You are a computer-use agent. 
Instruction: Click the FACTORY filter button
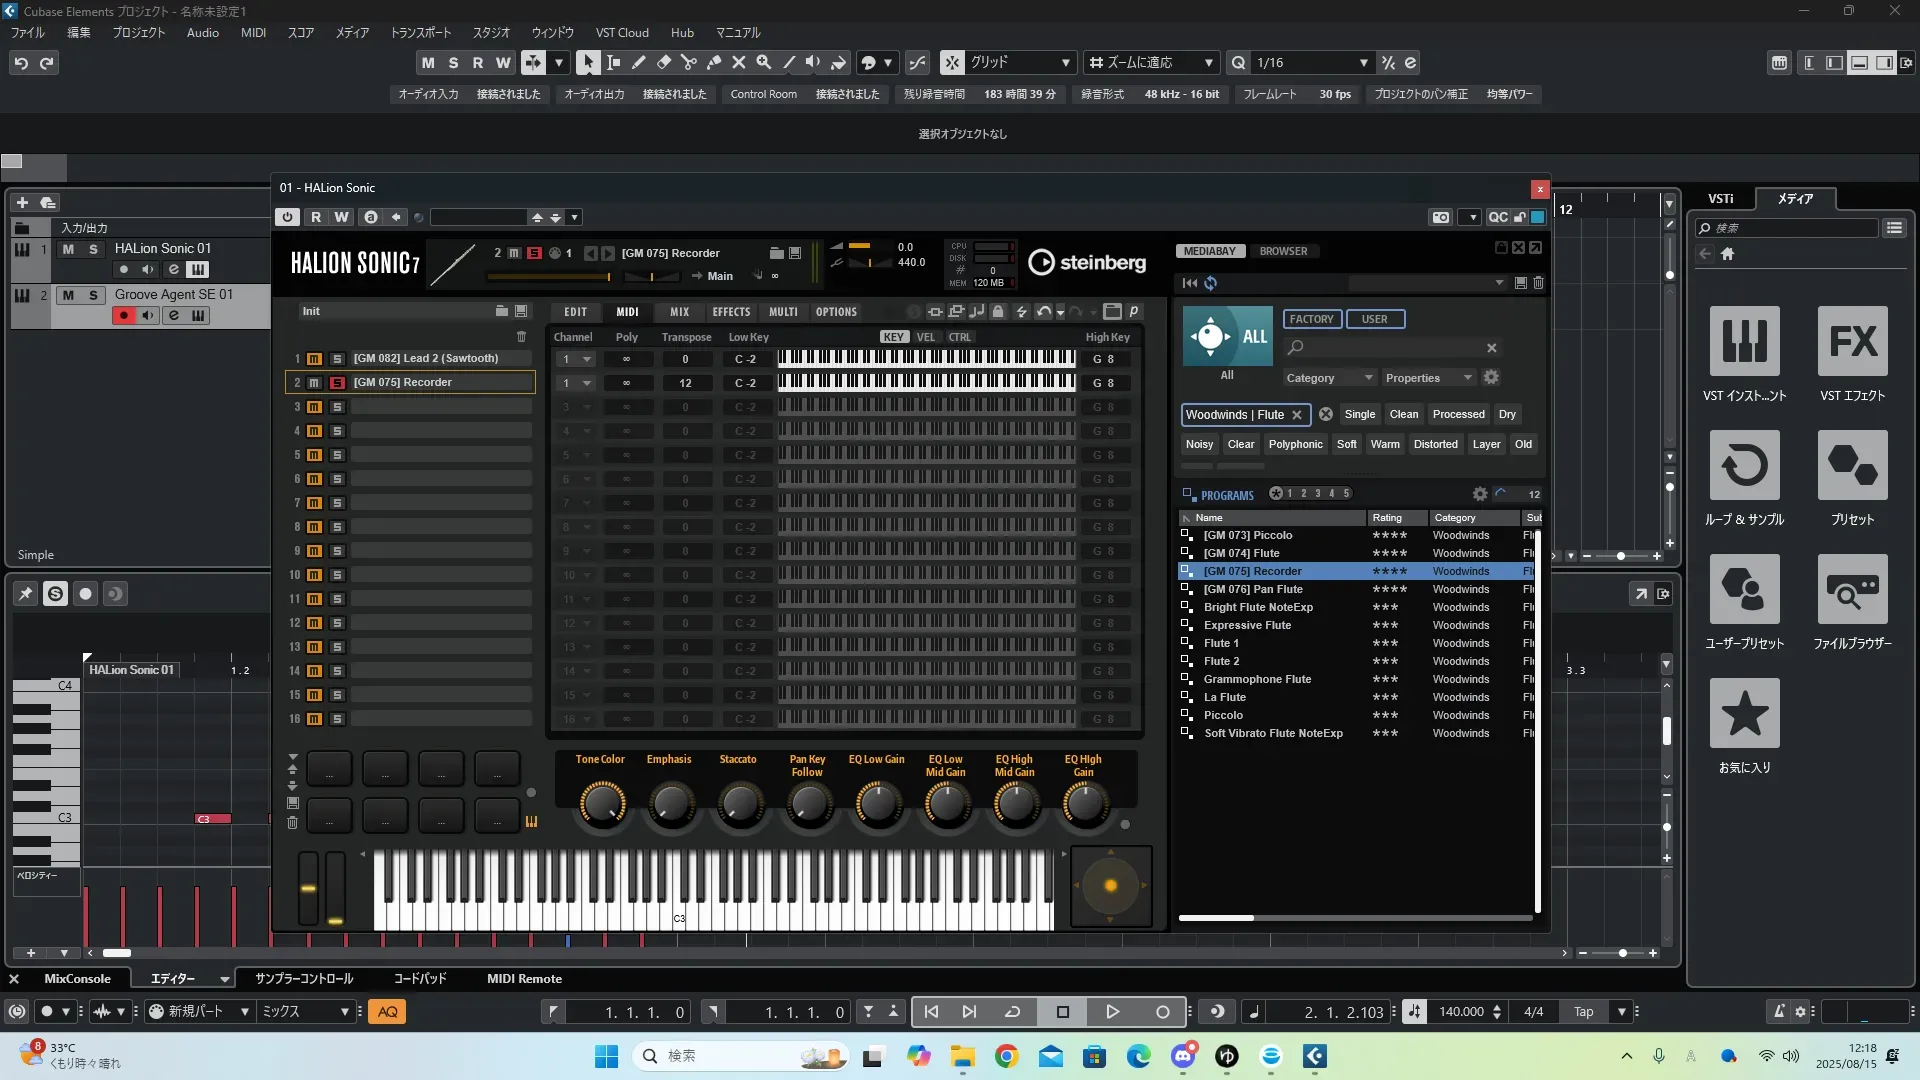[1311, 319]
